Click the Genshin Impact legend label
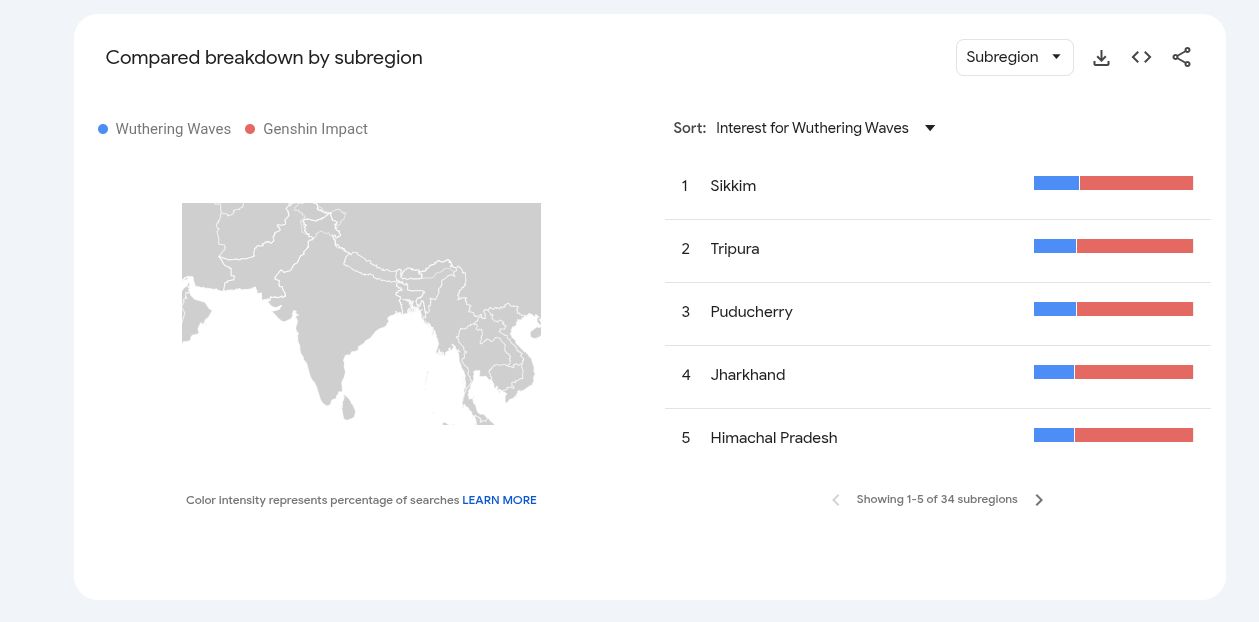The width and height of the screenshot is (1259, 622). pos(315,129)
